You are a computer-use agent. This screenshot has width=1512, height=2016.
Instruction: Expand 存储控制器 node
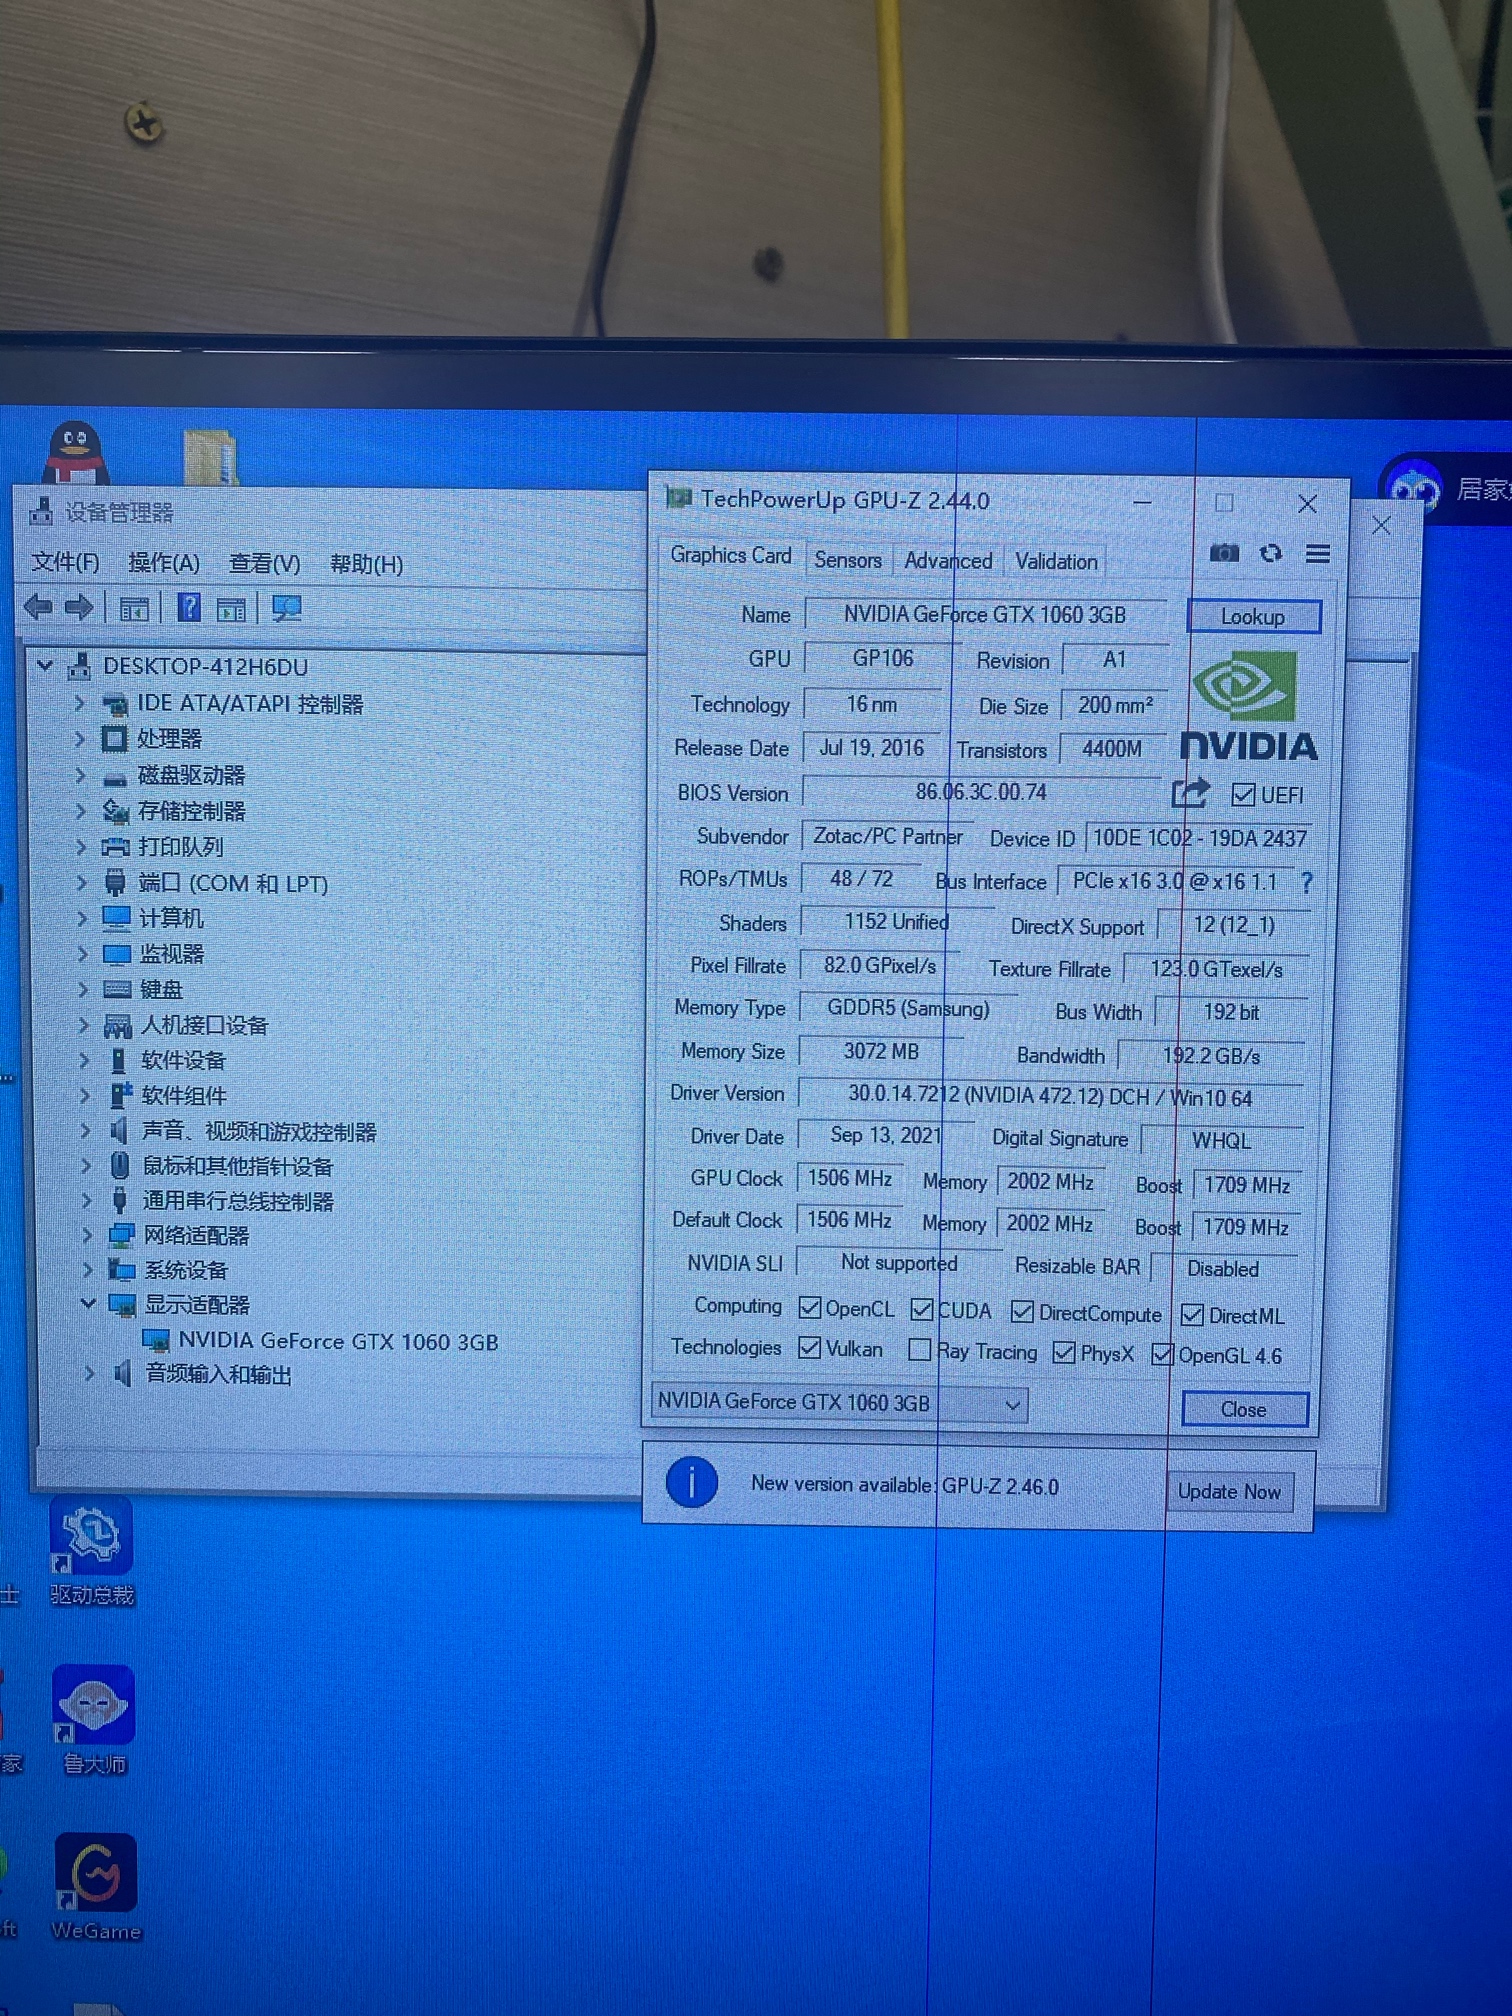pyautogui.click(x=81, y=811)
